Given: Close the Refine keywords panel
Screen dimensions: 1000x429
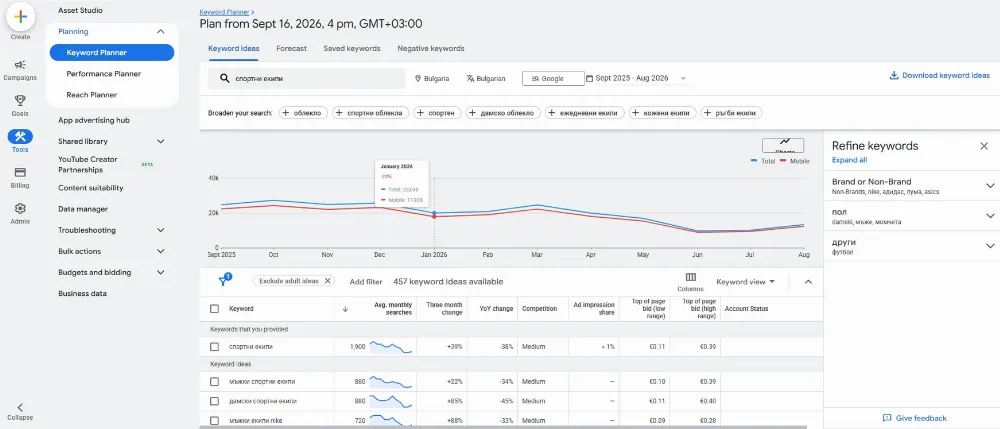Looking at the screenshot, I should pos(983,146).
